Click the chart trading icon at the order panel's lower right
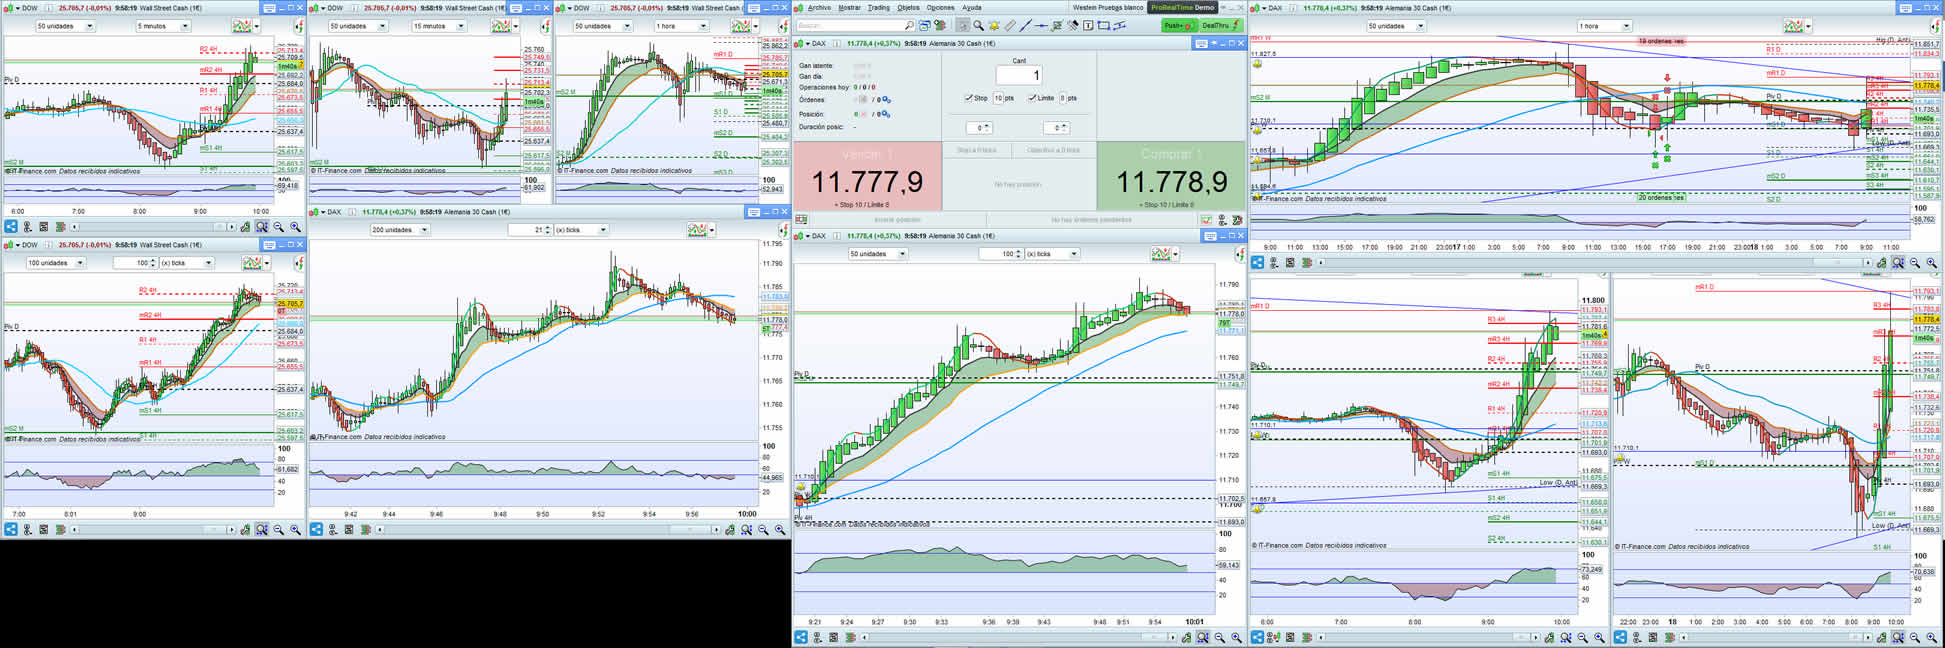Viewport: 1945px width, 648px height. pyautogui.click(x=1206, y=219)
